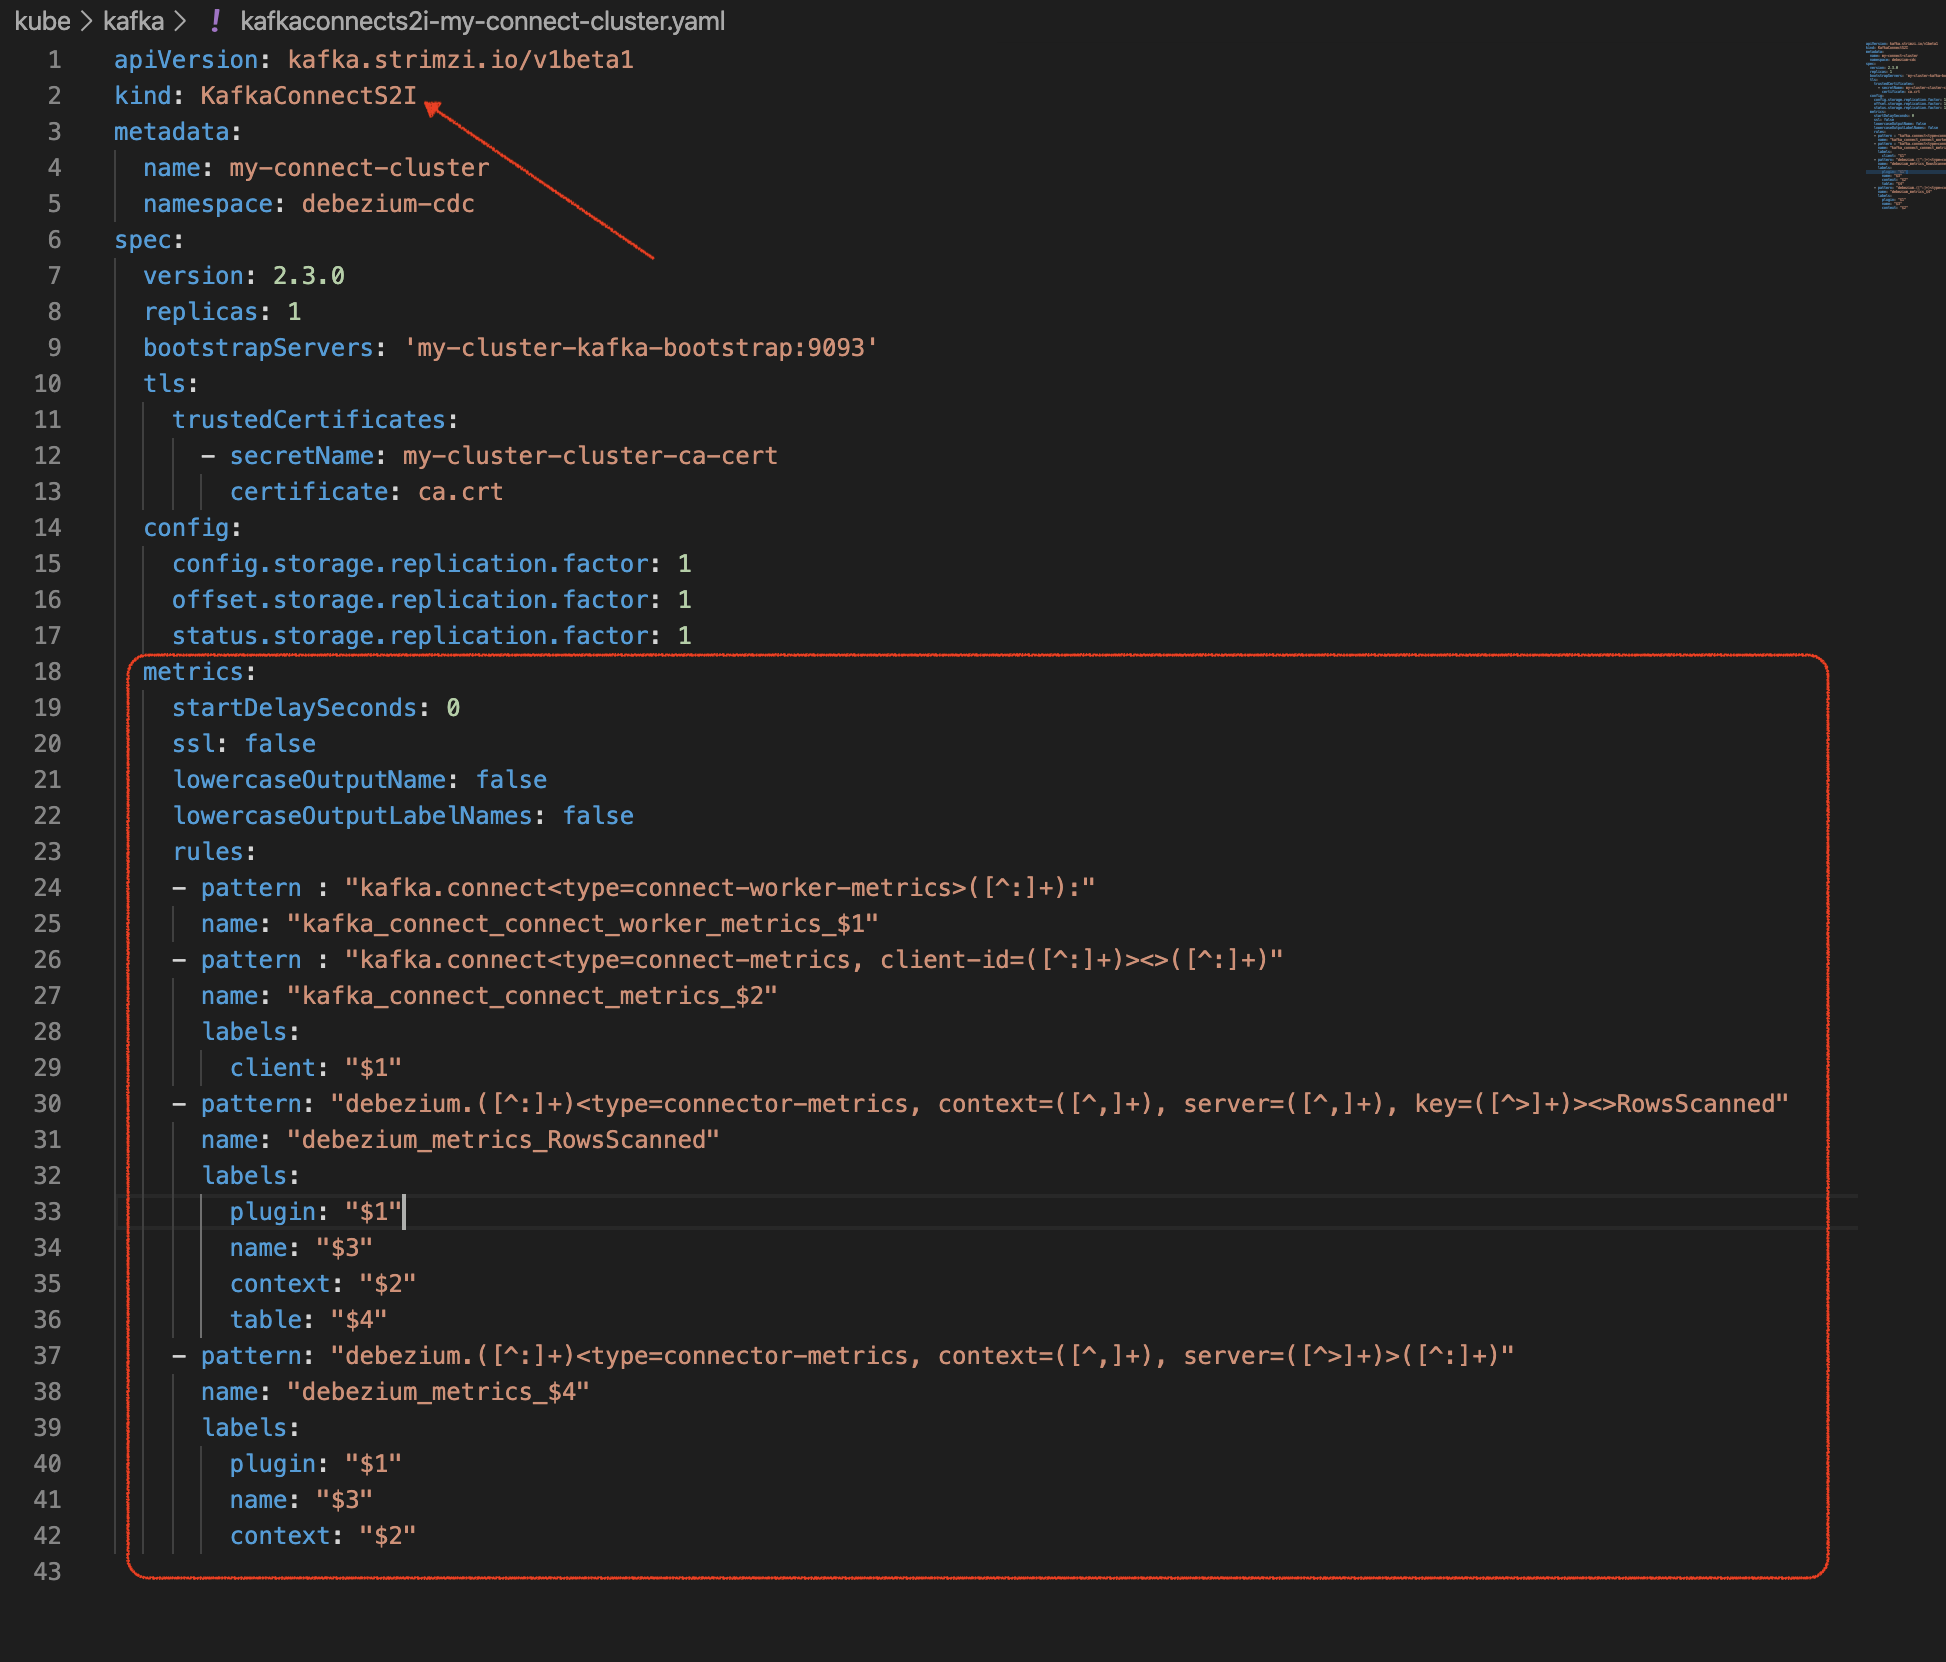Click the version value 2.3.0
This screenshot has width=1946, height=1662.
pos(308,276)
